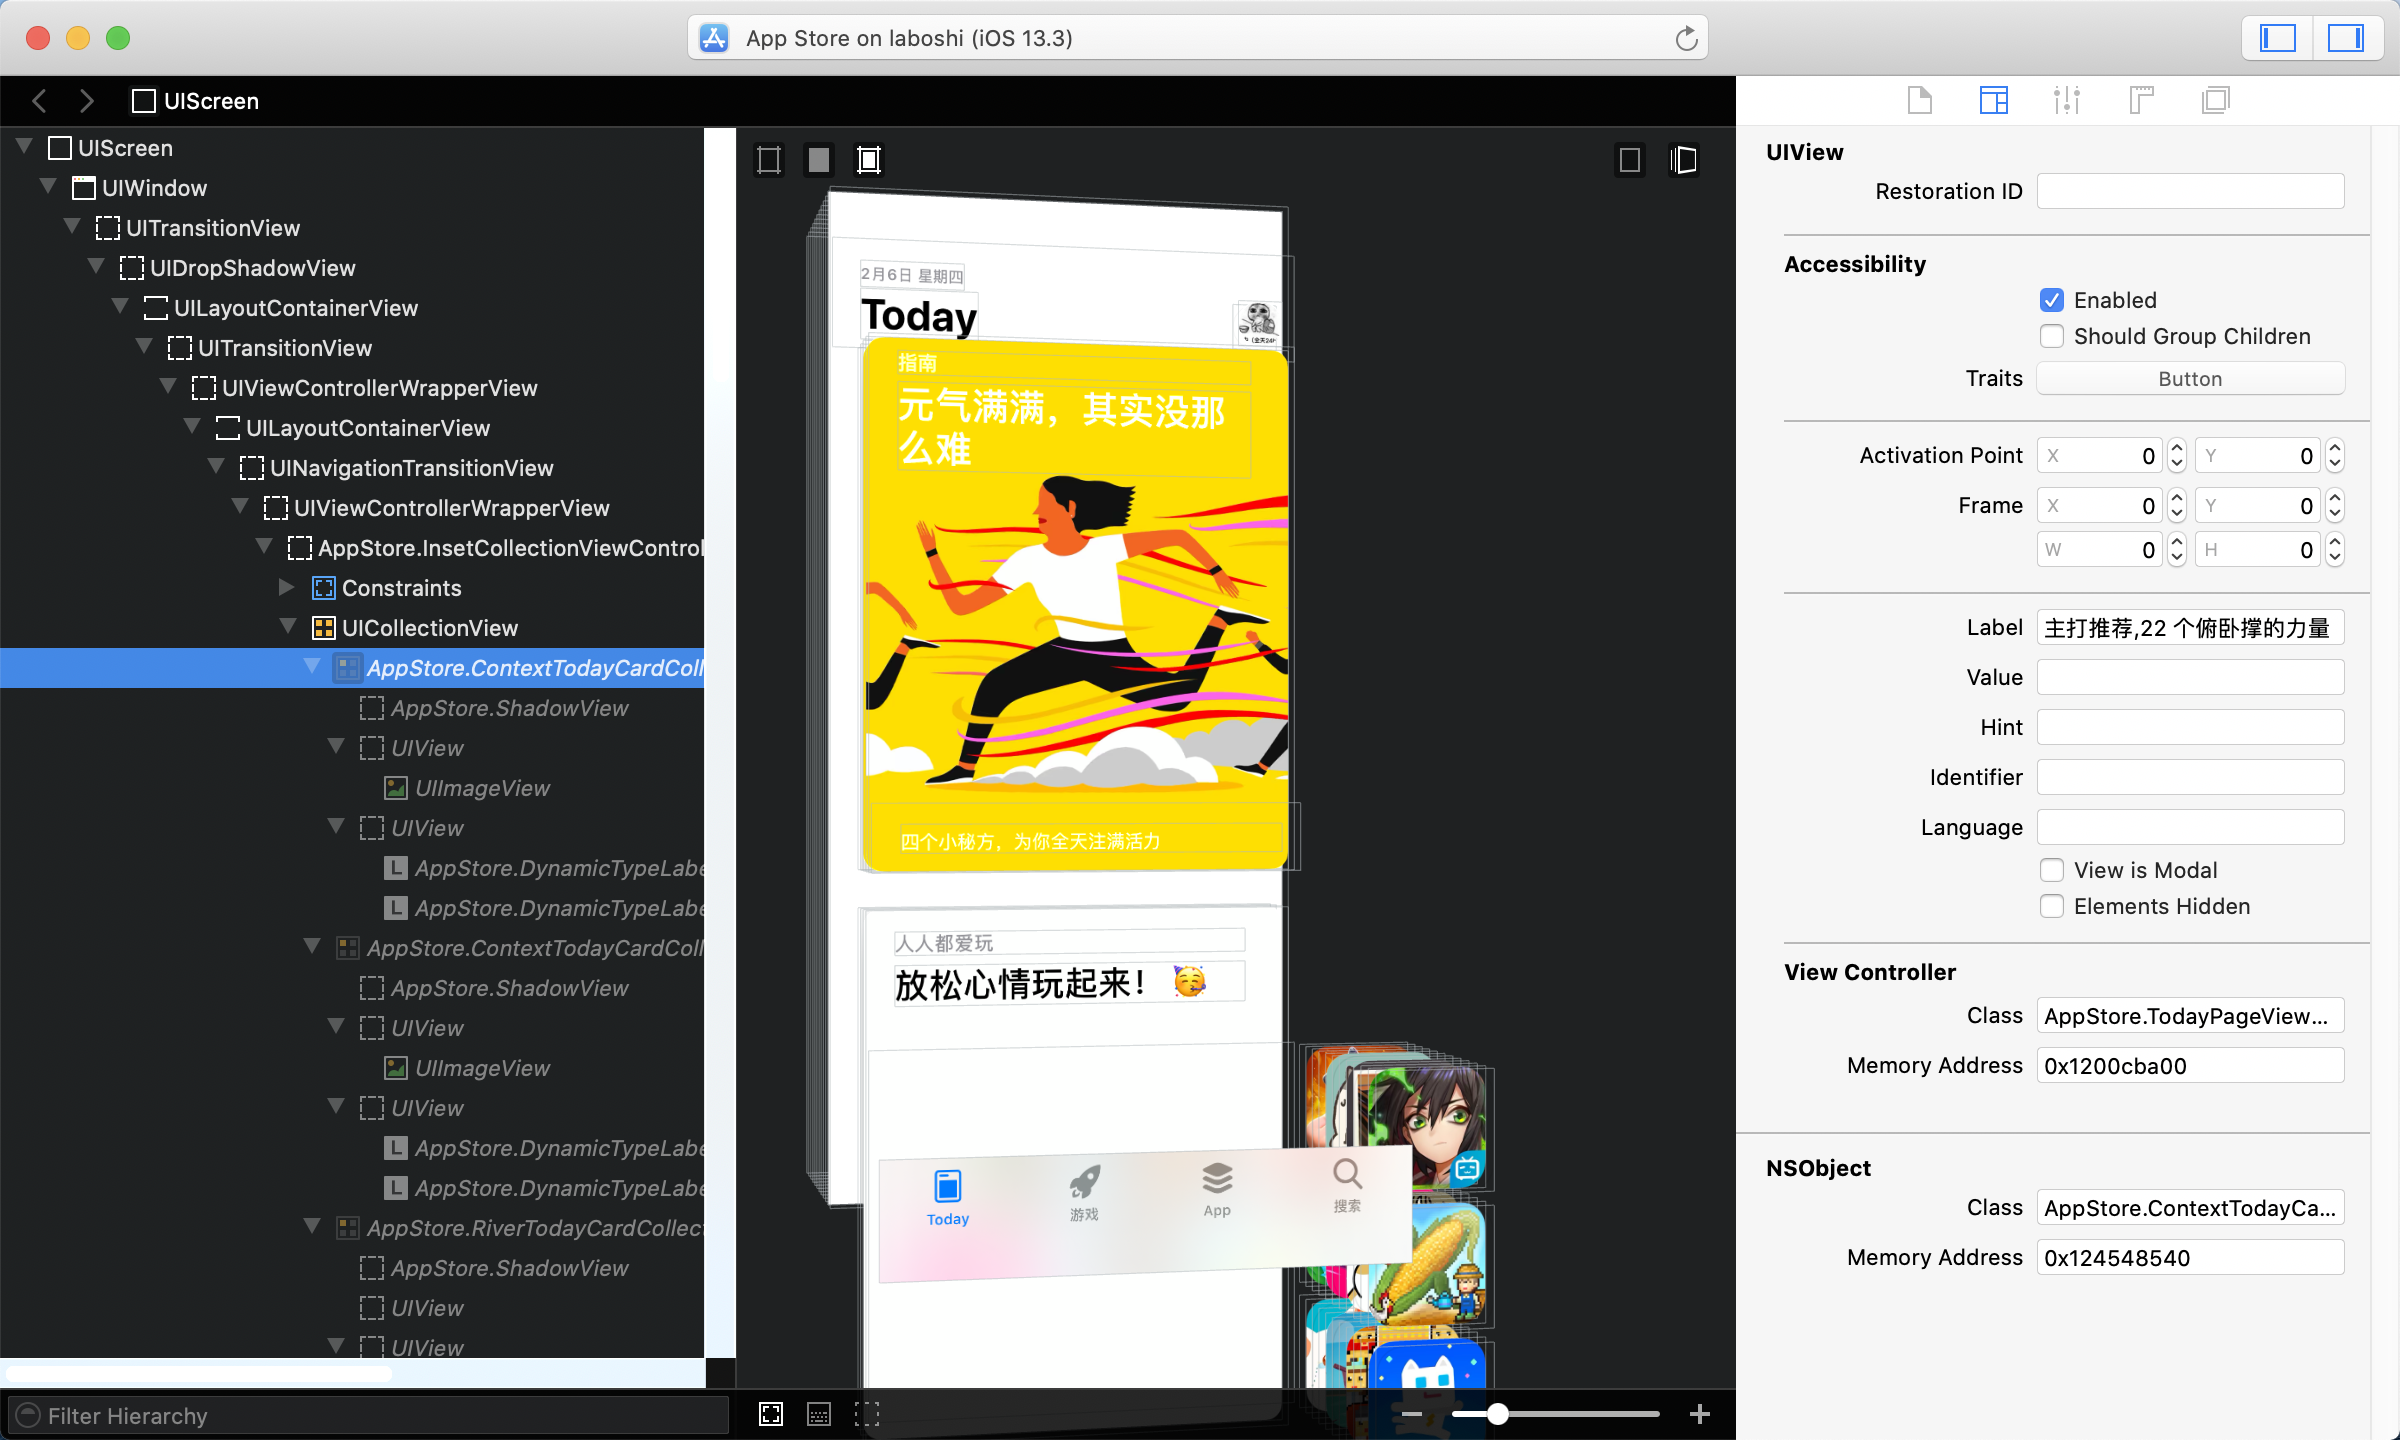2400x1440 pixels.
Task: Click the accessibility Label text field
Action: click(2190, 628)
